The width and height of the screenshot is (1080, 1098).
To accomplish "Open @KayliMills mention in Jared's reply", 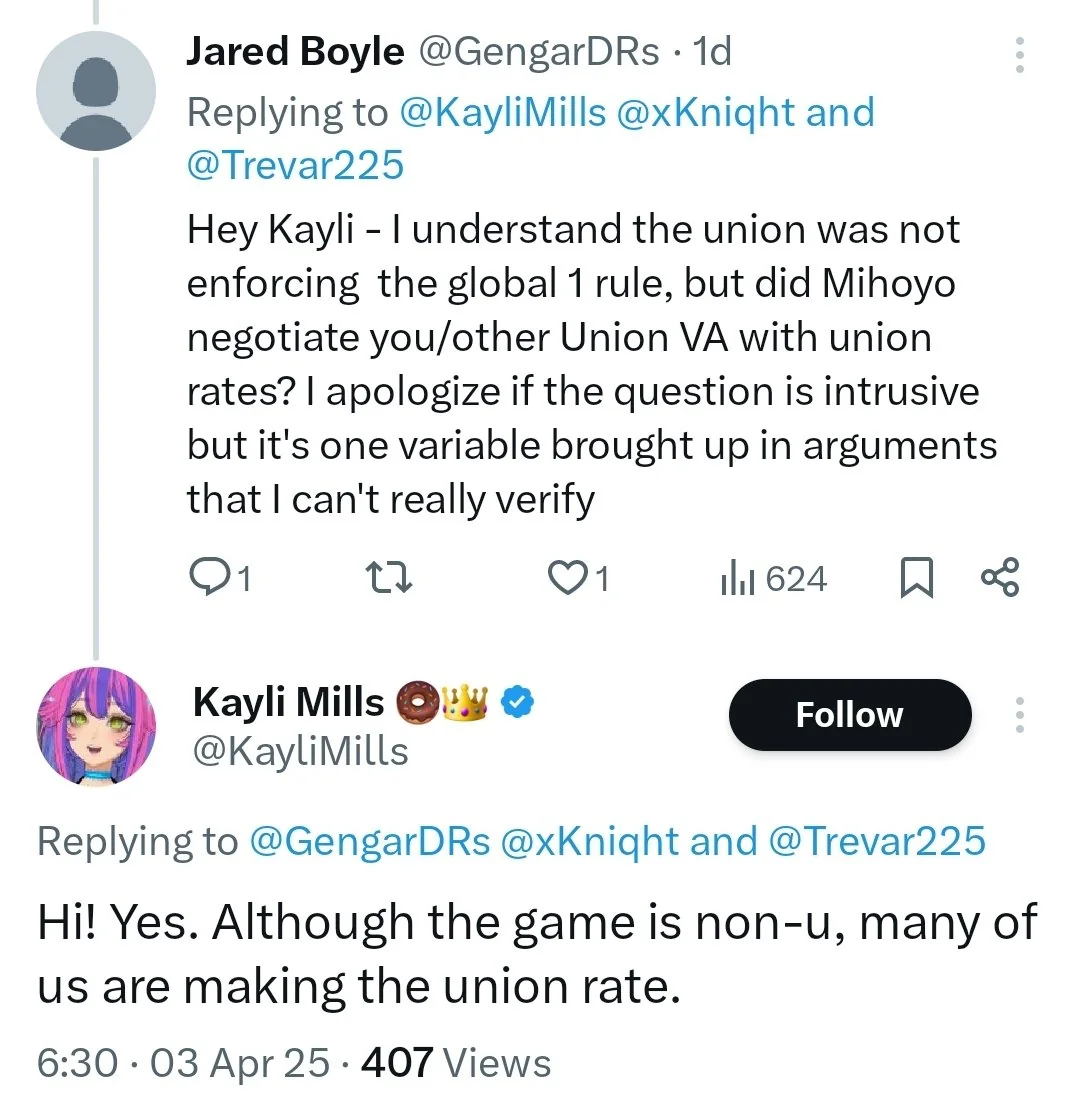I will click(x=502, y=112).
